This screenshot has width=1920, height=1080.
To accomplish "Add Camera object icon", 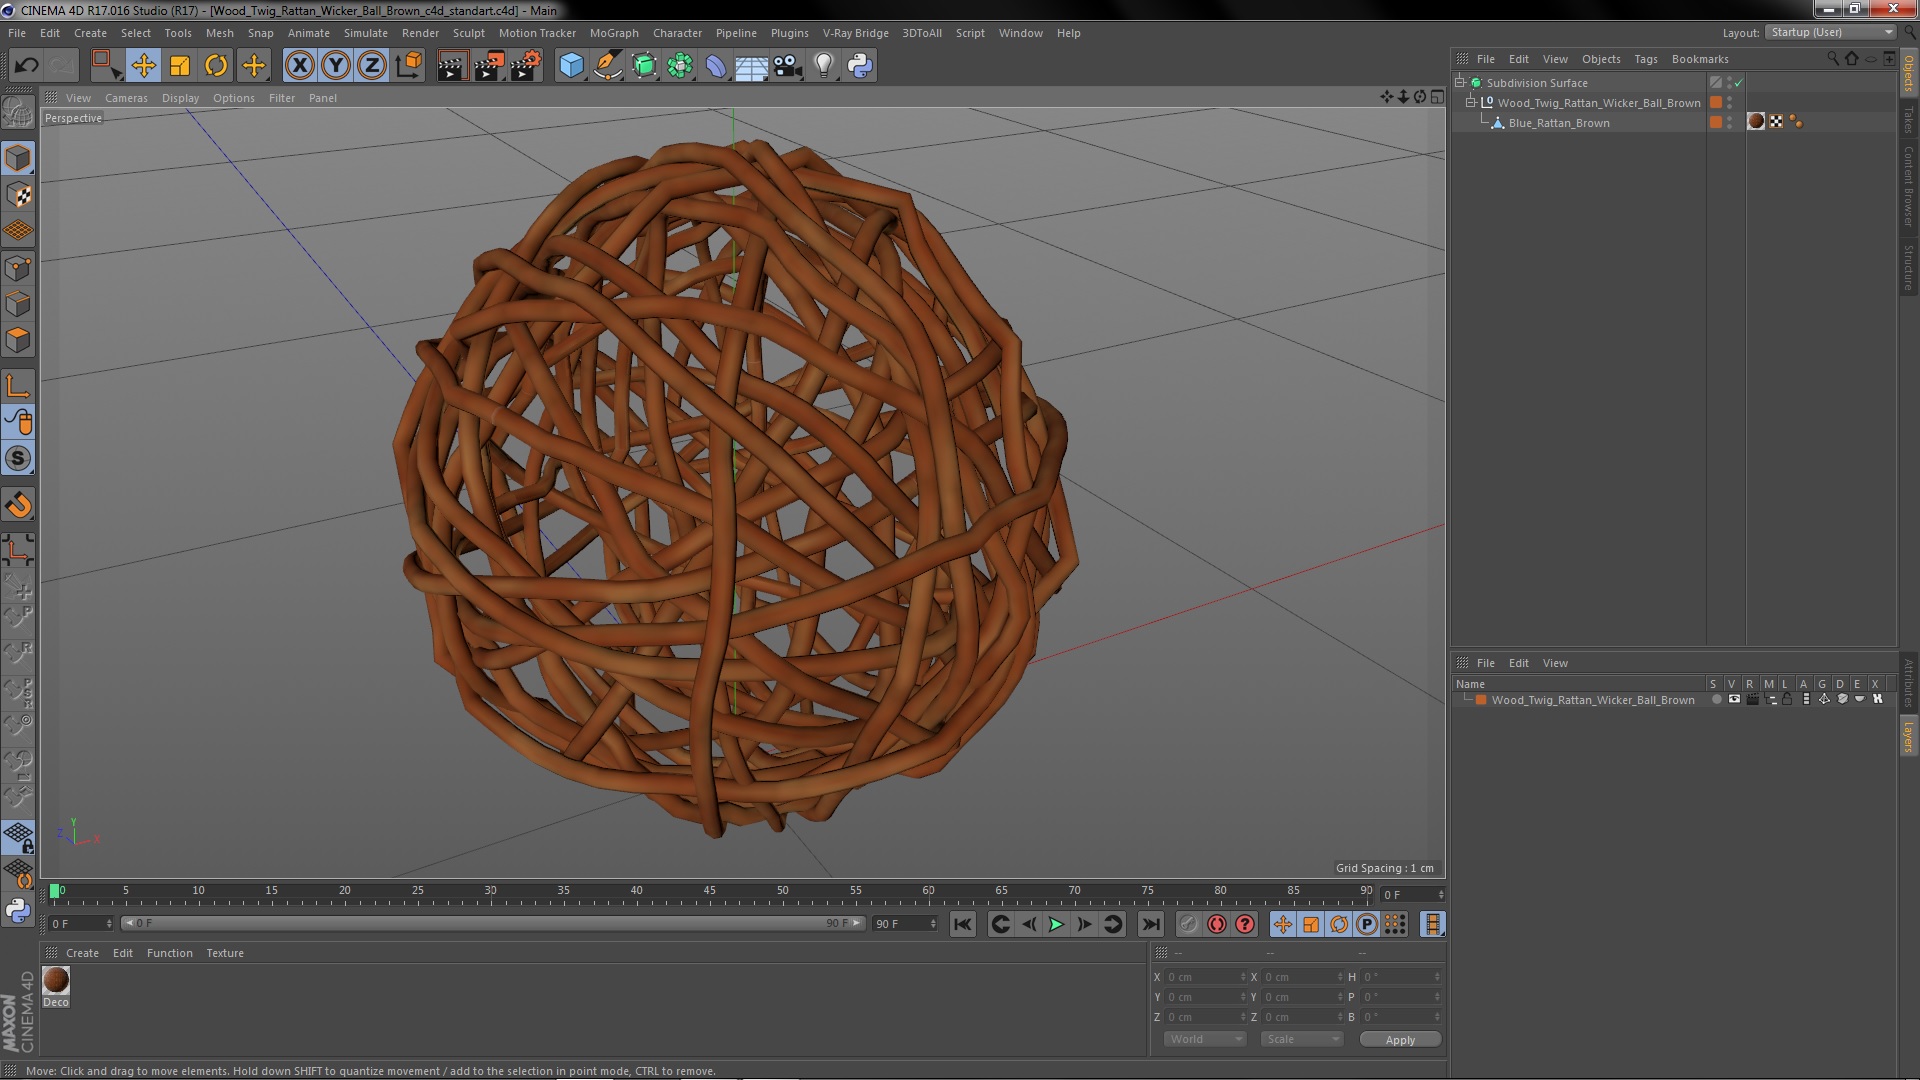I will pyautogui.click(x=788, y=66).
